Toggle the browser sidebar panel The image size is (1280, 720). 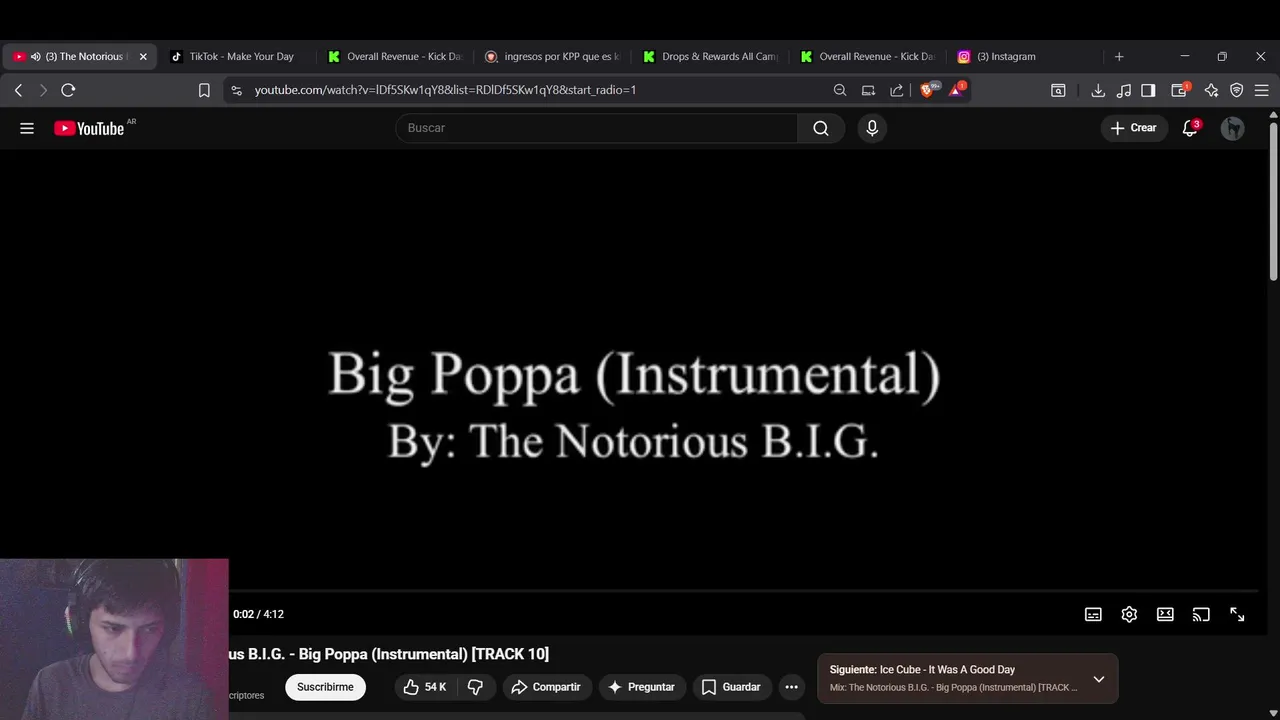click(x=1148, y=90)
